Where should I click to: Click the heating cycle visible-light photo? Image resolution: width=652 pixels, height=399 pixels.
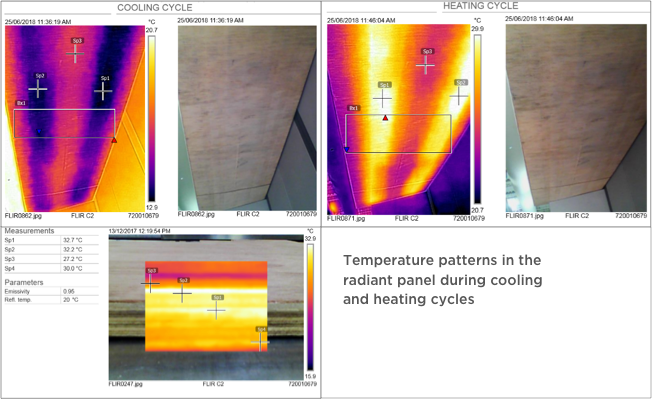click(576, 118)
